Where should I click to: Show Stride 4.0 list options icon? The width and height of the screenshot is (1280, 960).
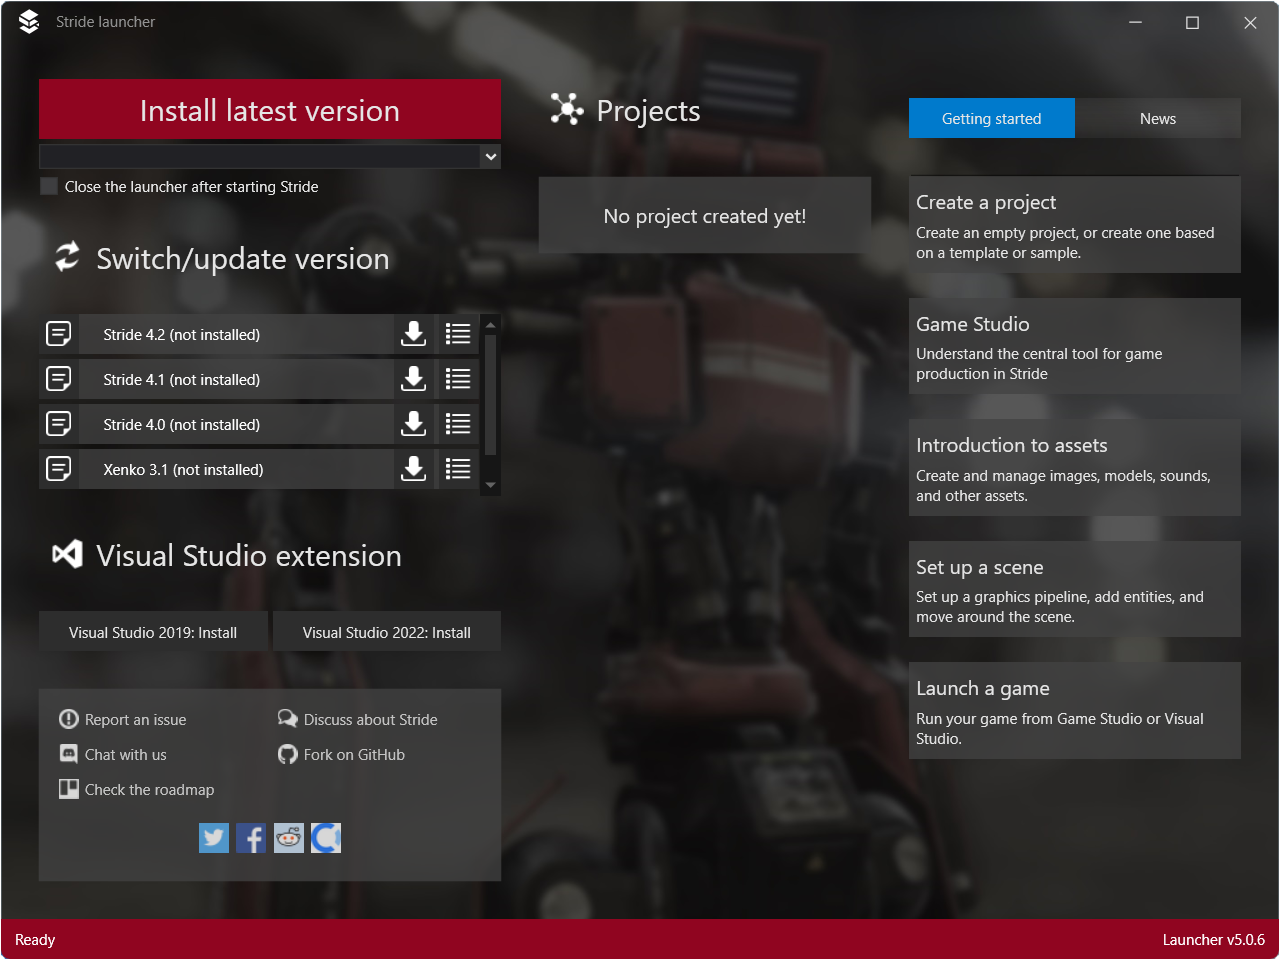458,424
